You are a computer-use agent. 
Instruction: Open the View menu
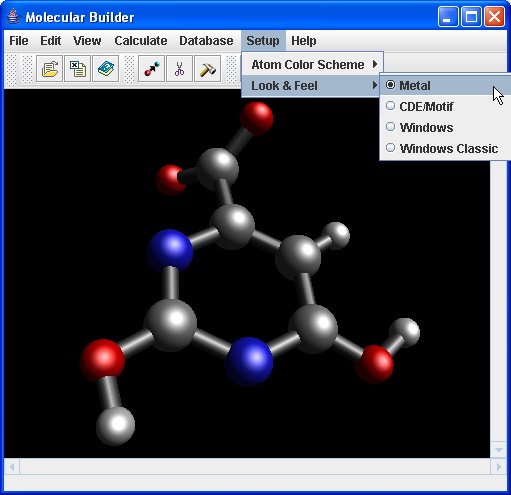coord(87,41)
